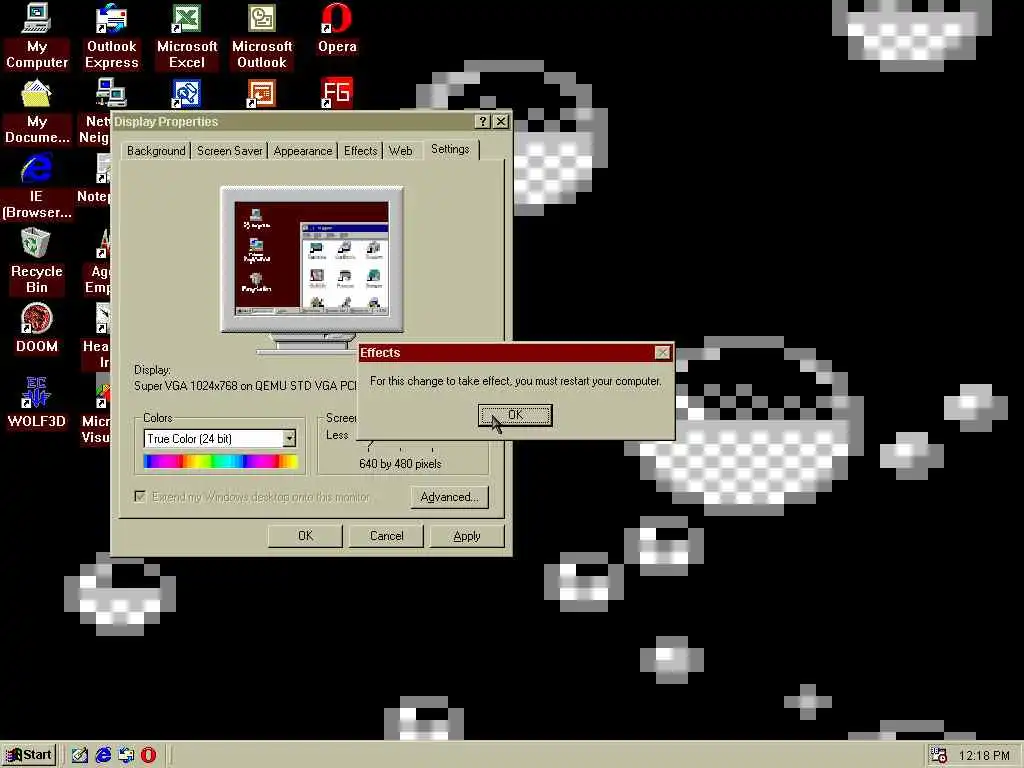Viewport: 1024px width, 768px height.
Task: Click the help question mark in Display Properties
Action: pos(482,121)
